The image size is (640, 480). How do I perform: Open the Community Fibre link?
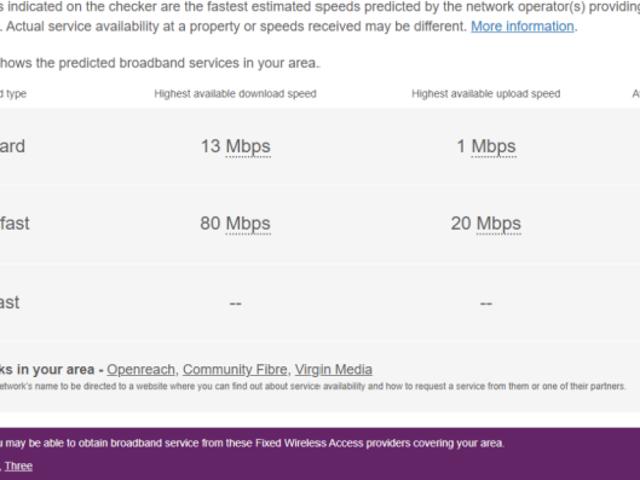click(235, 369)
